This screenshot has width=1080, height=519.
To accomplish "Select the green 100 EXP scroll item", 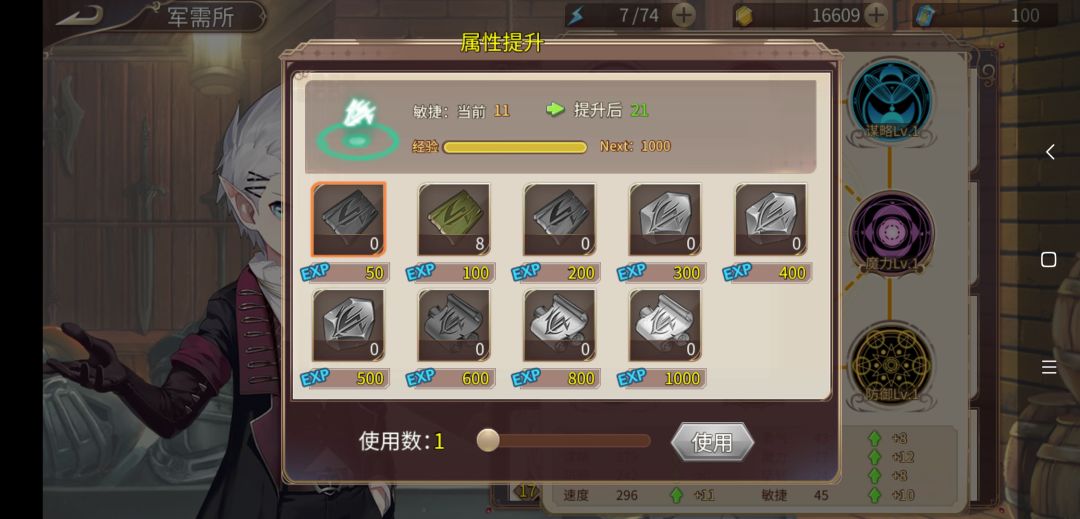I will coord(454,220).
